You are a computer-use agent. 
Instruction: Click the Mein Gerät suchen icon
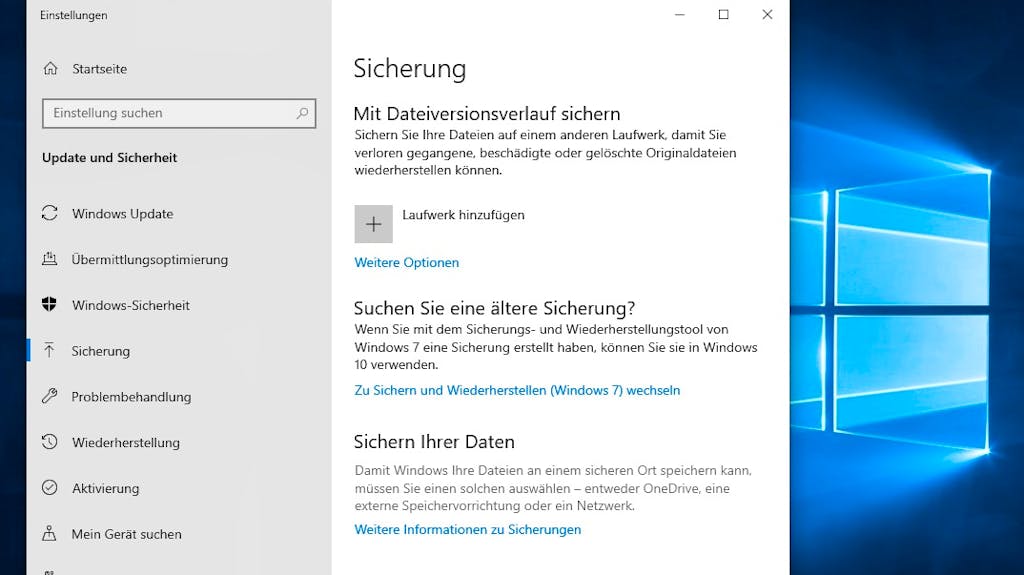(x=49, y=533)
